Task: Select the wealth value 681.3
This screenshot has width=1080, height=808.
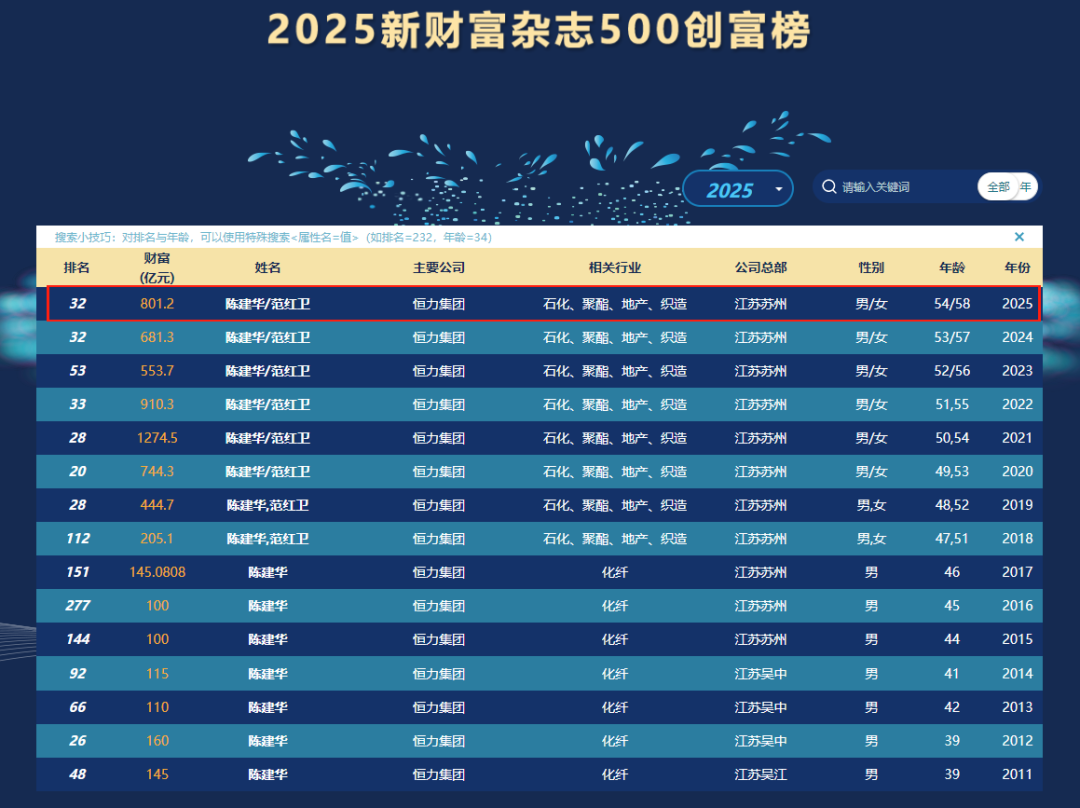Action: pyautogui.click(x=157, y=338)
